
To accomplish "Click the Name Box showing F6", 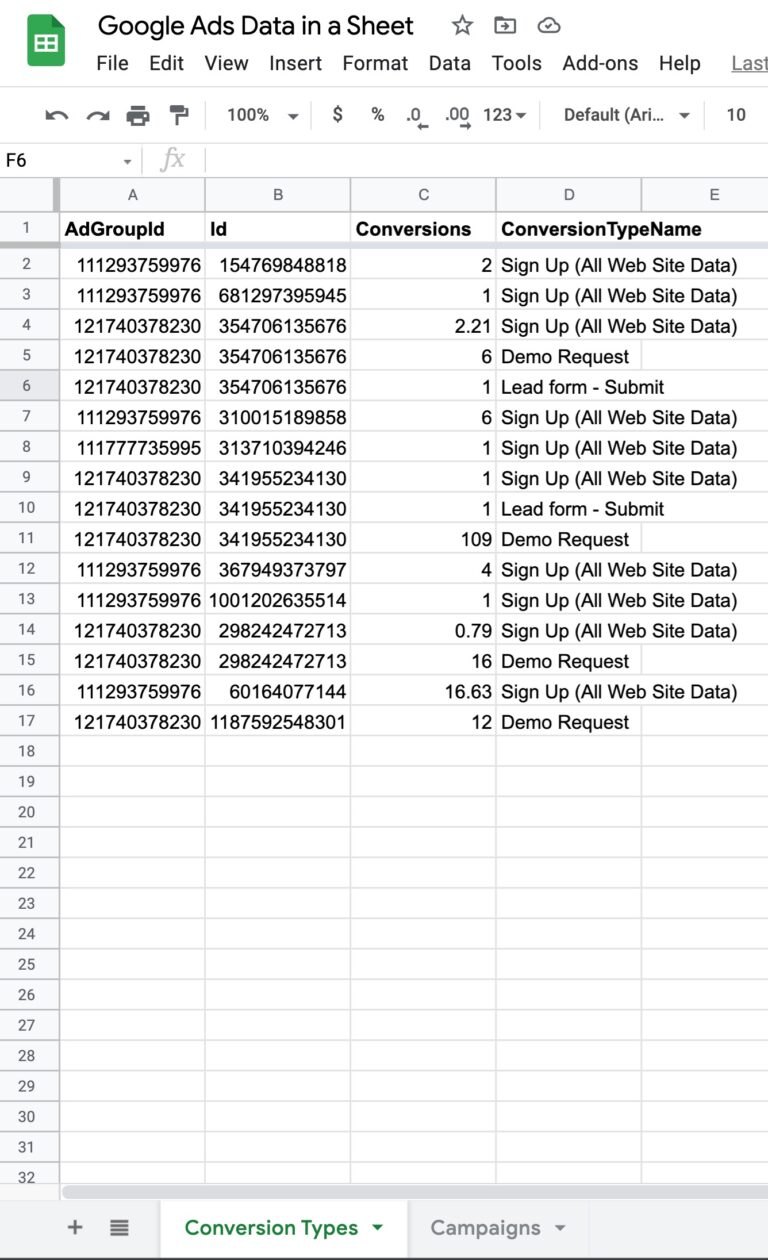I will (x=60, y=160).
